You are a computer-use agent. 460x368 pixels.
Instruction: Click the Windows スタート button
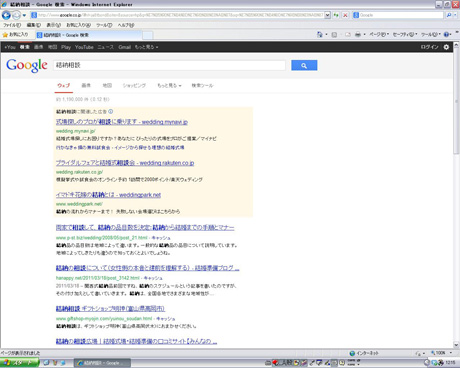coord(19,363)
